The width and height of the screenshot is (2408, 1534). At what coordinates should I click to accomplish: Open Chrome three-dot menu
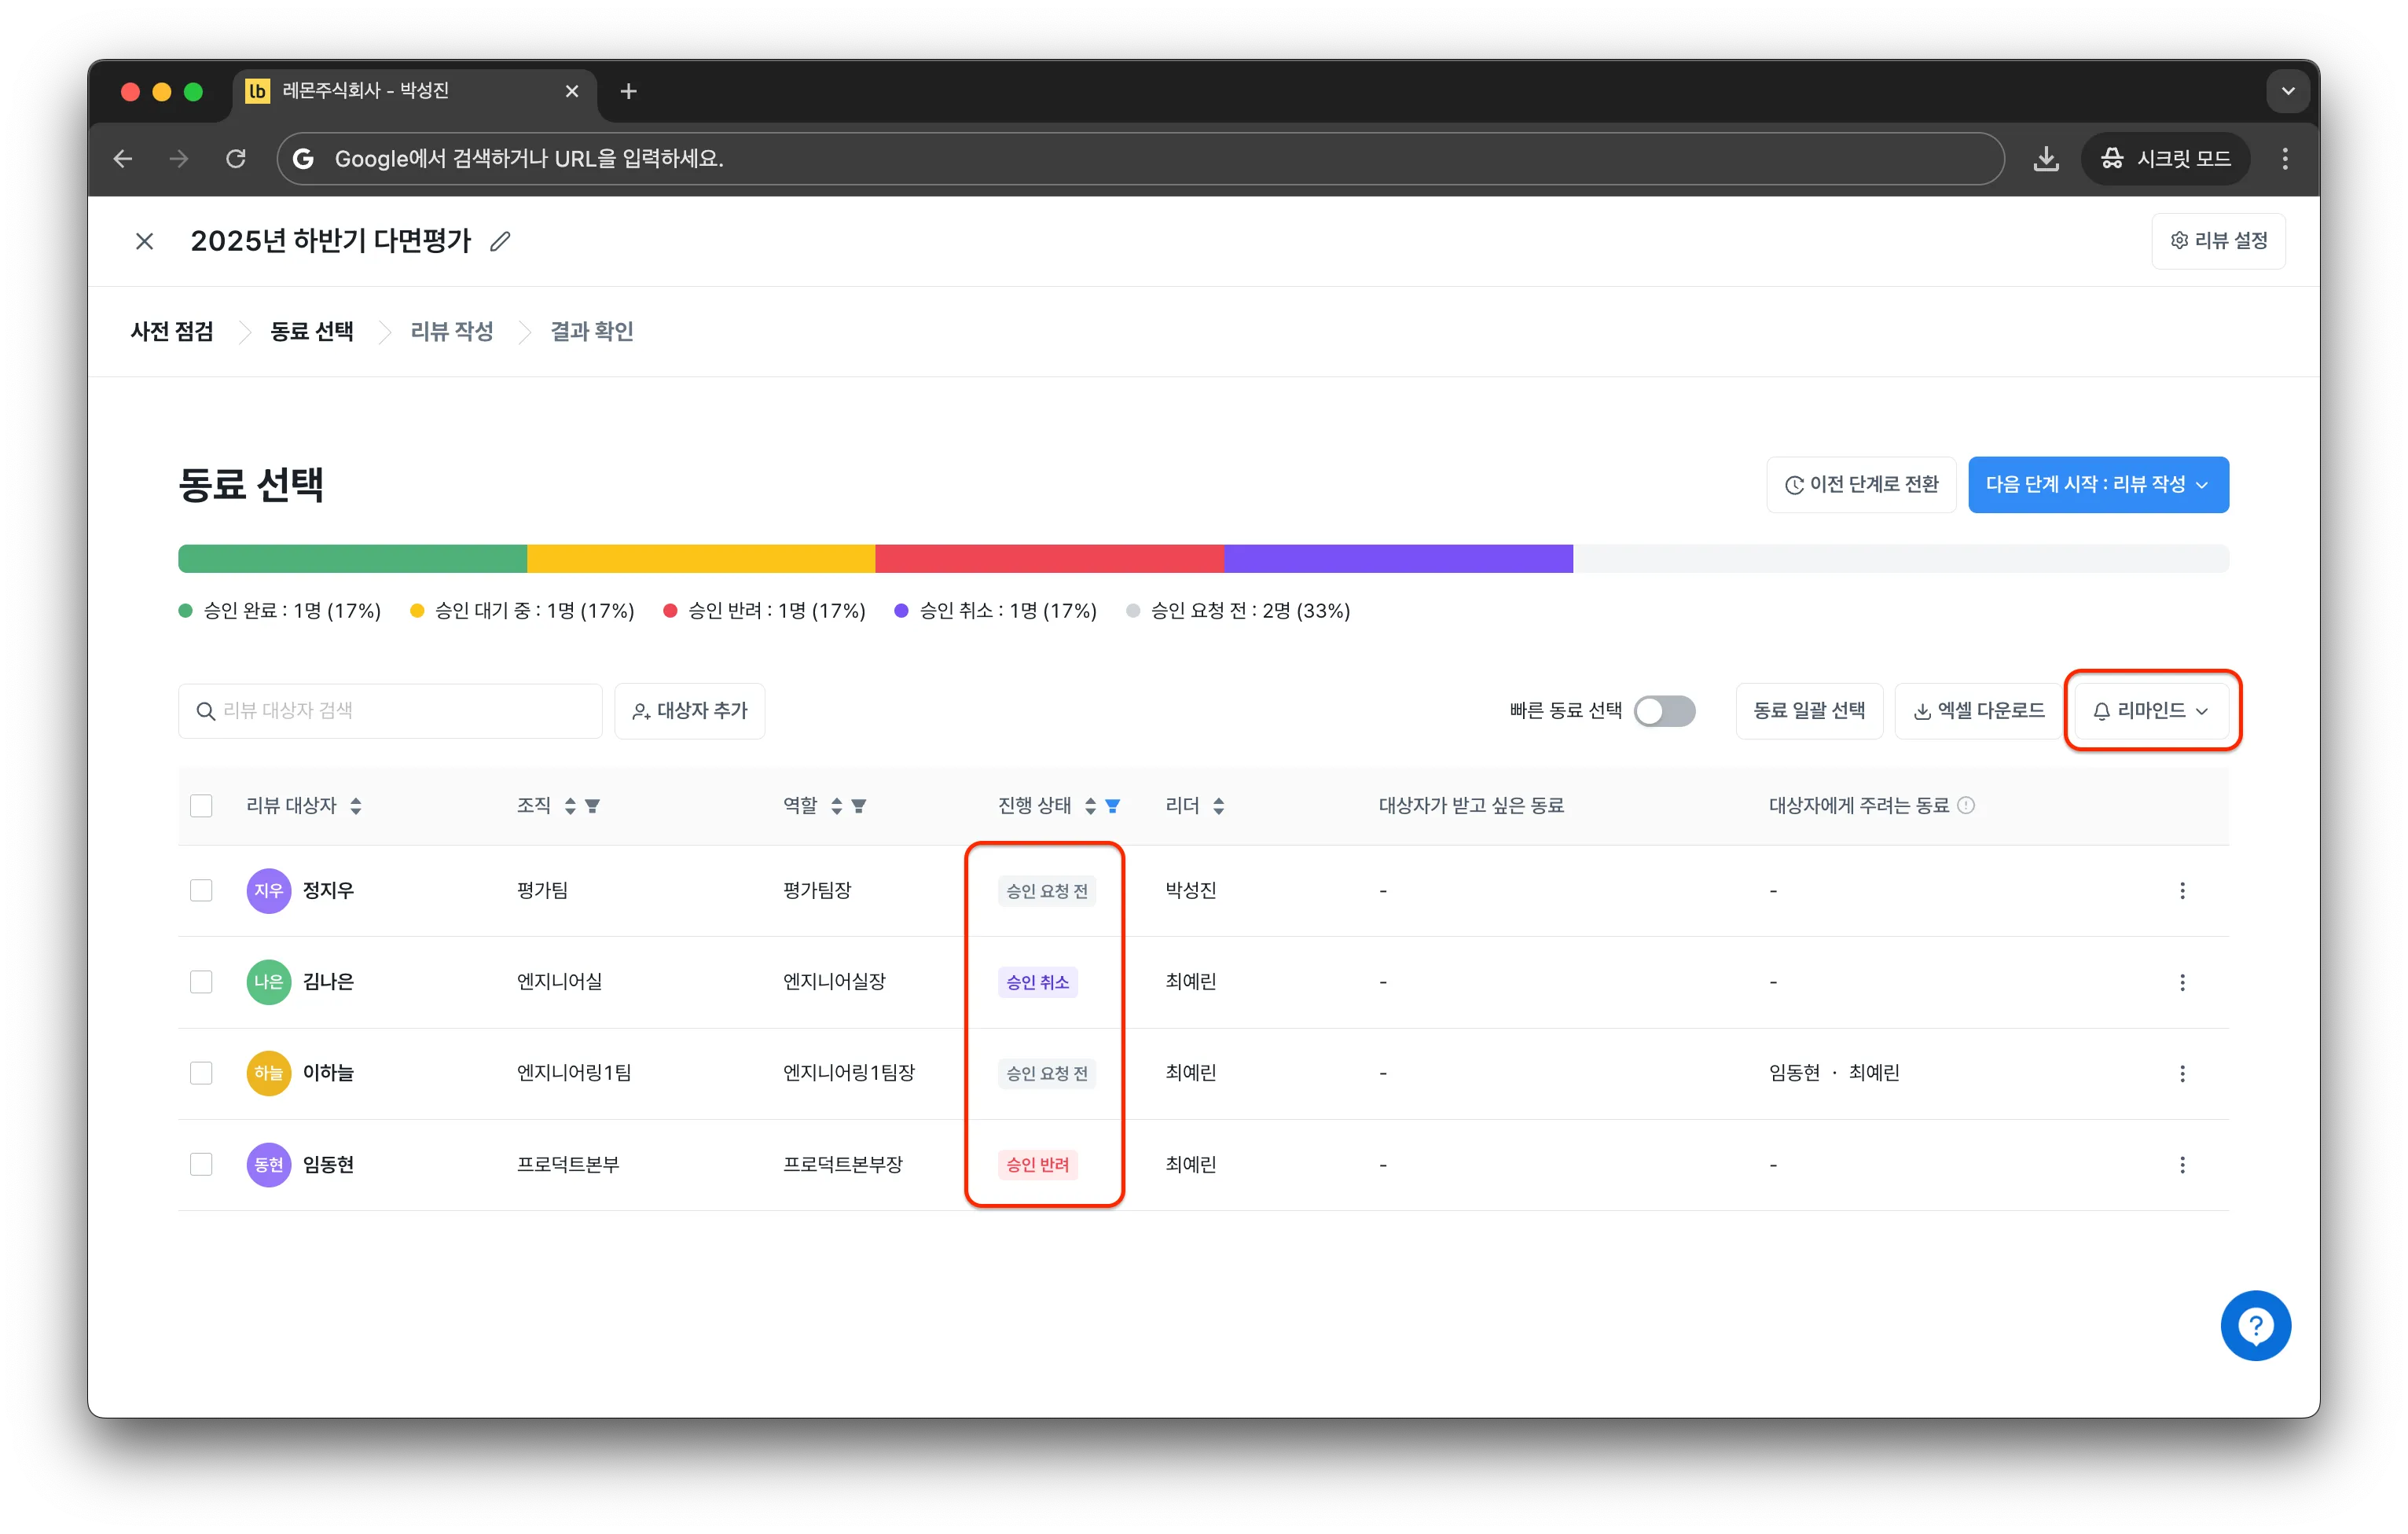pyautogui.click(x=2284, y=158)
